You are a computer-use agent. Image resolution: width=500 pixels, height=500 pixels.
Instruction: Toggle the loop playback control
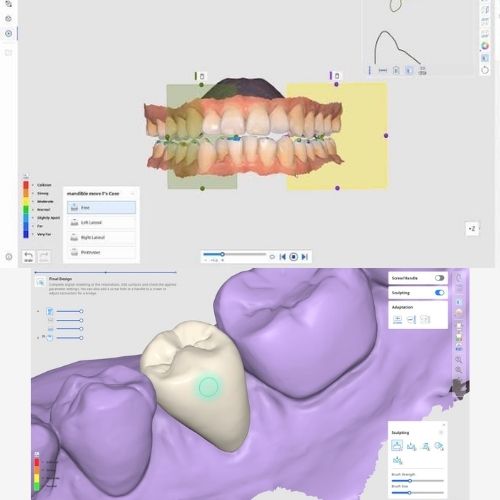point(272,257)
